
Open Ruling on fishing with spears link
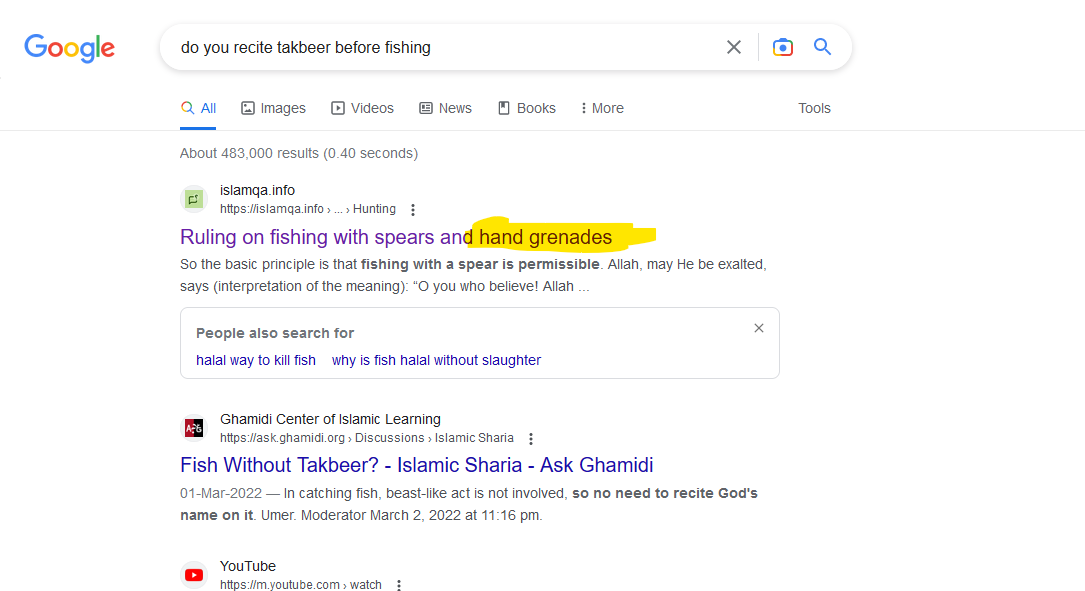tap(395, 237)
